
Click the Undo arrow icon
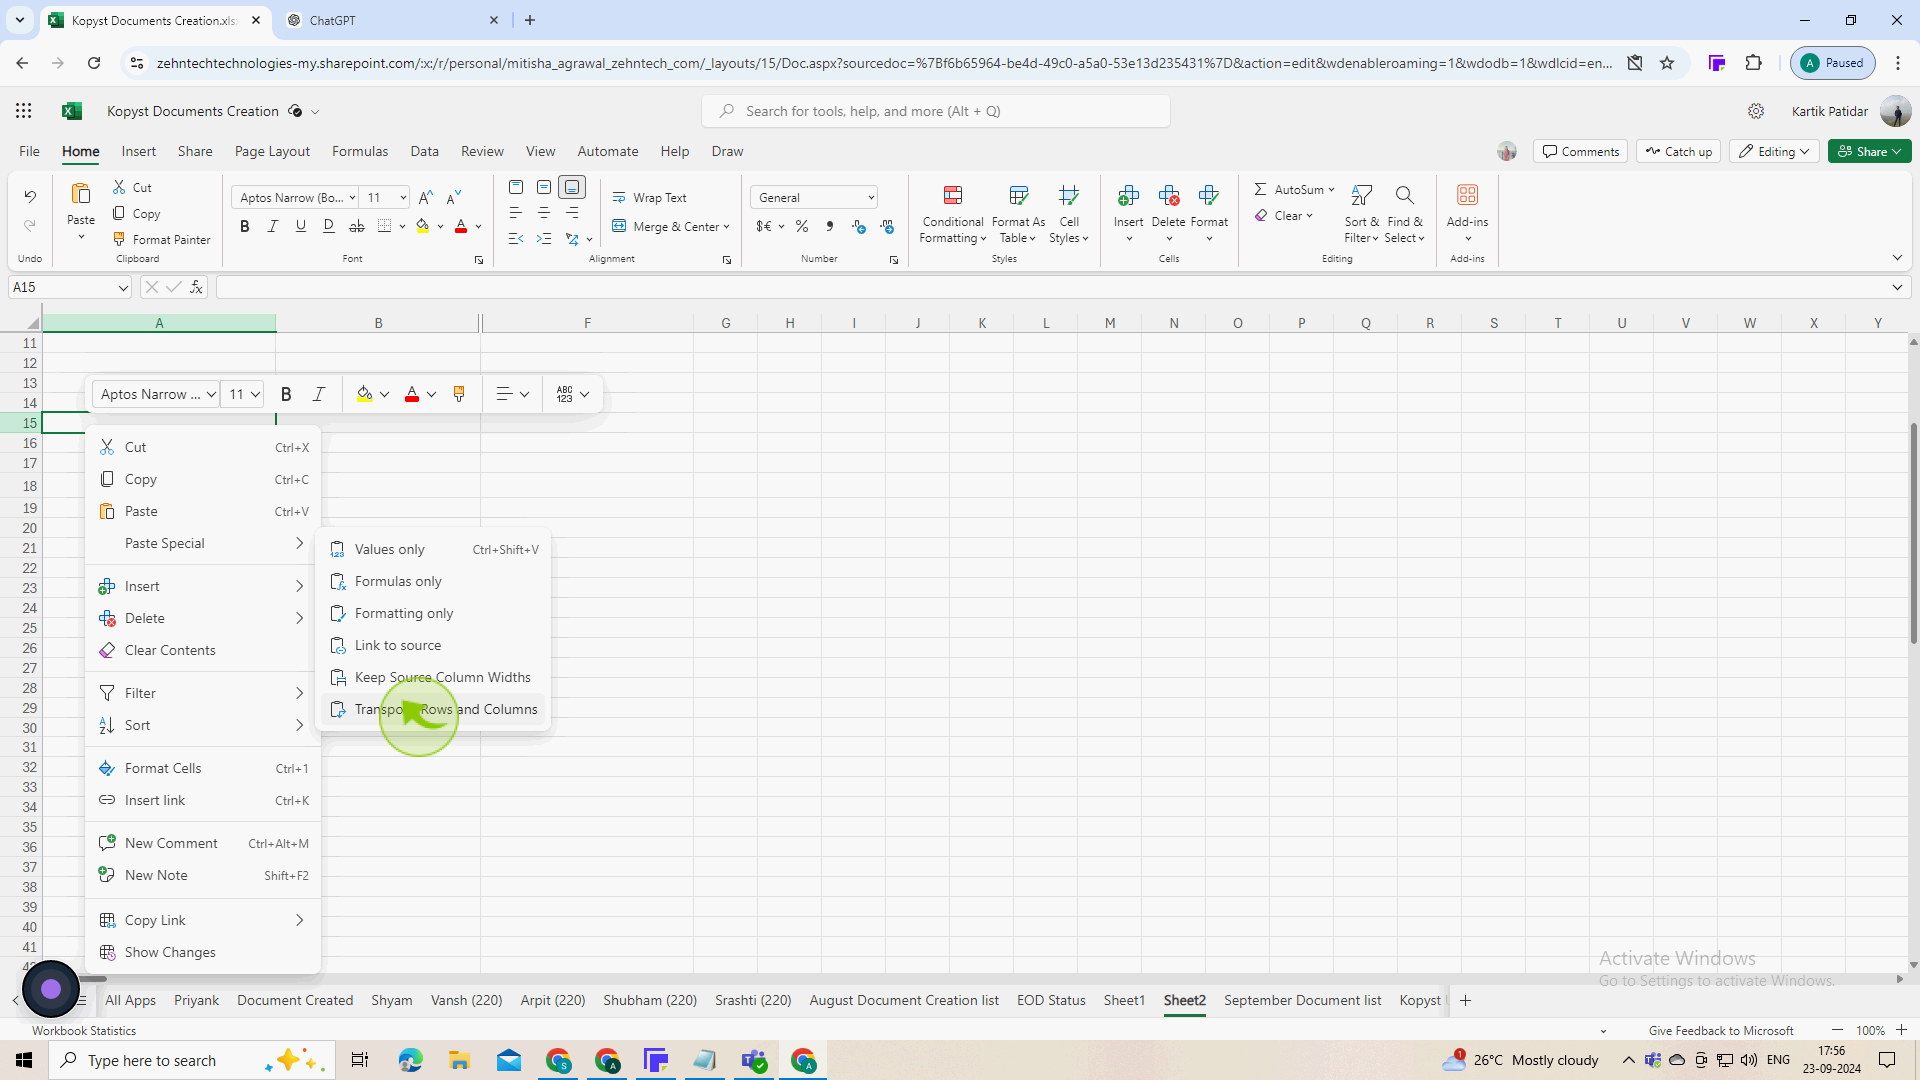coord(30,196)
